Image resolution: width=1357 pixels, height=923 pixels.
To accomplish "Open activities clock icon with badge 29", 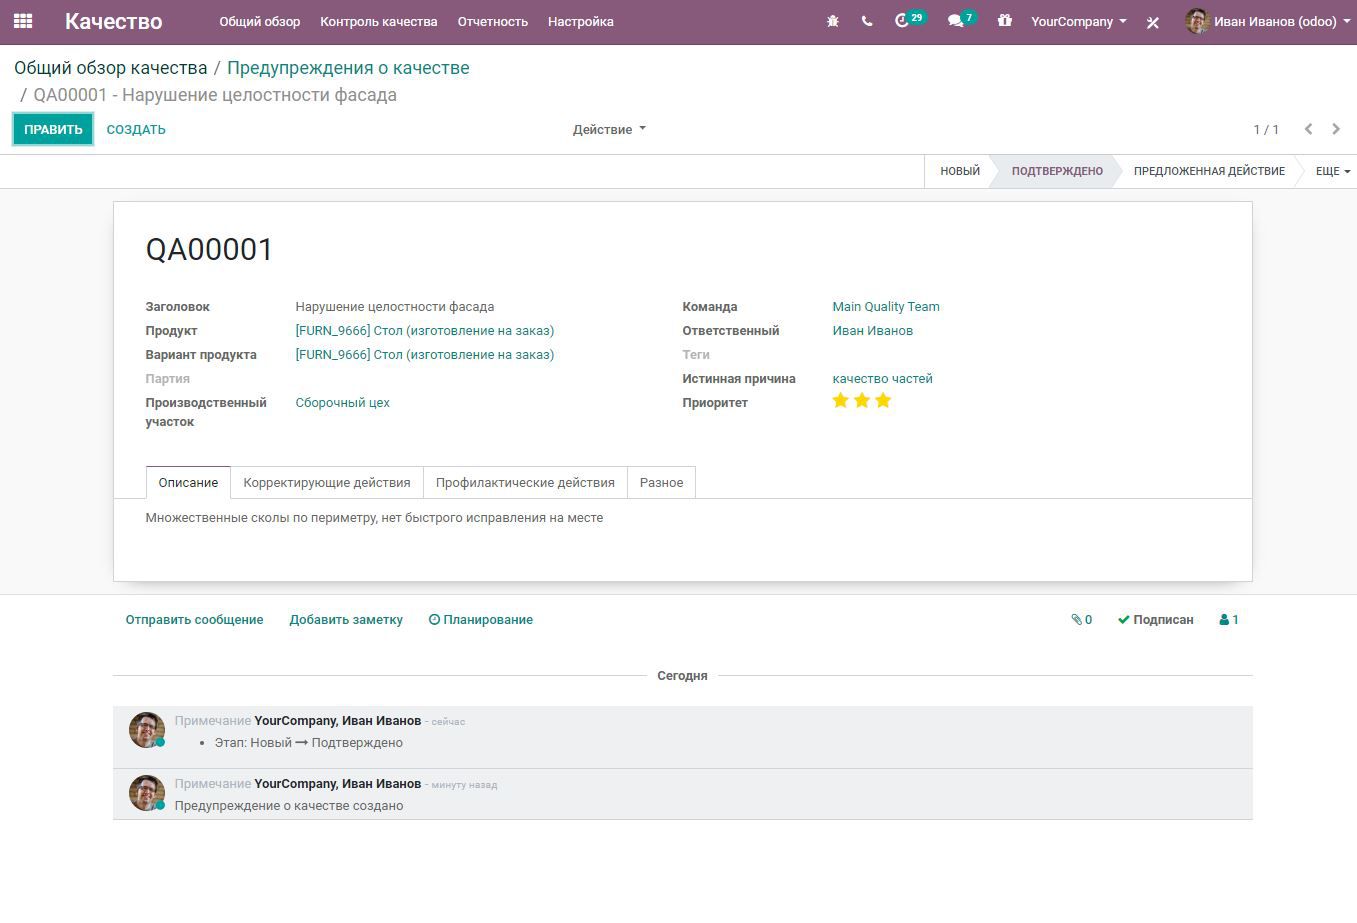I will (904, 21).
